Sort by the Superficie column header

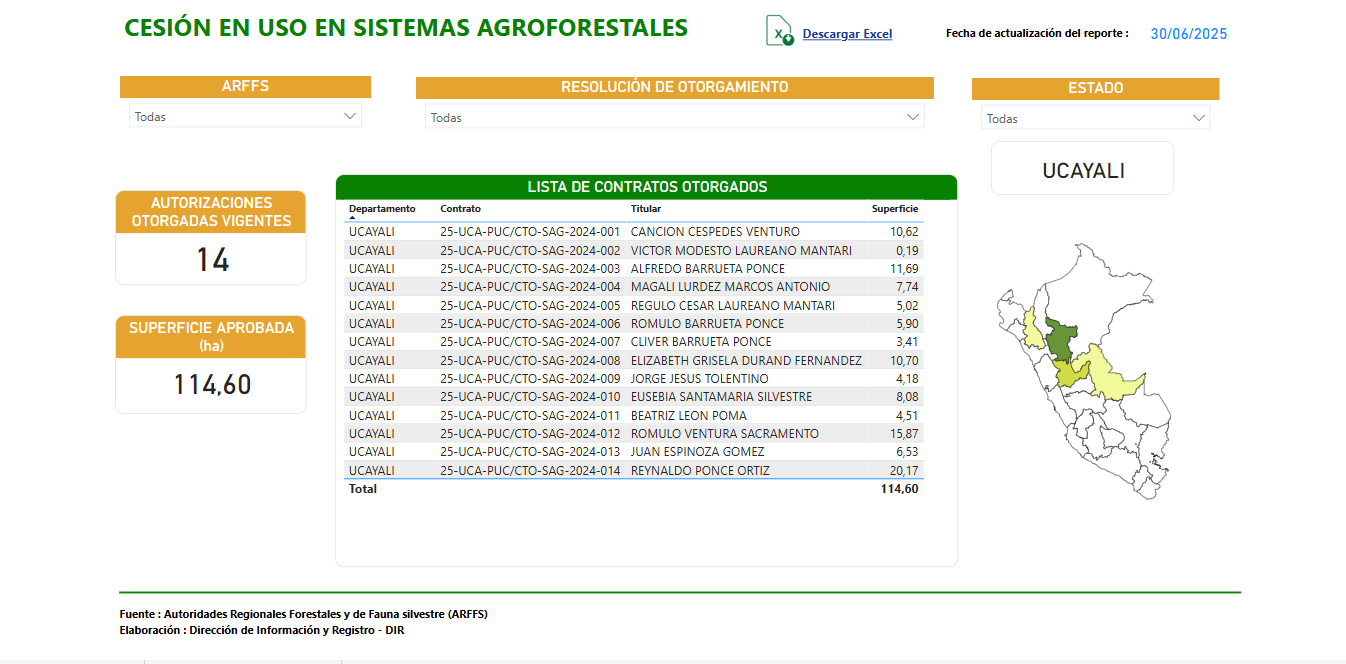pyautogui.click(x=894, y=209)
